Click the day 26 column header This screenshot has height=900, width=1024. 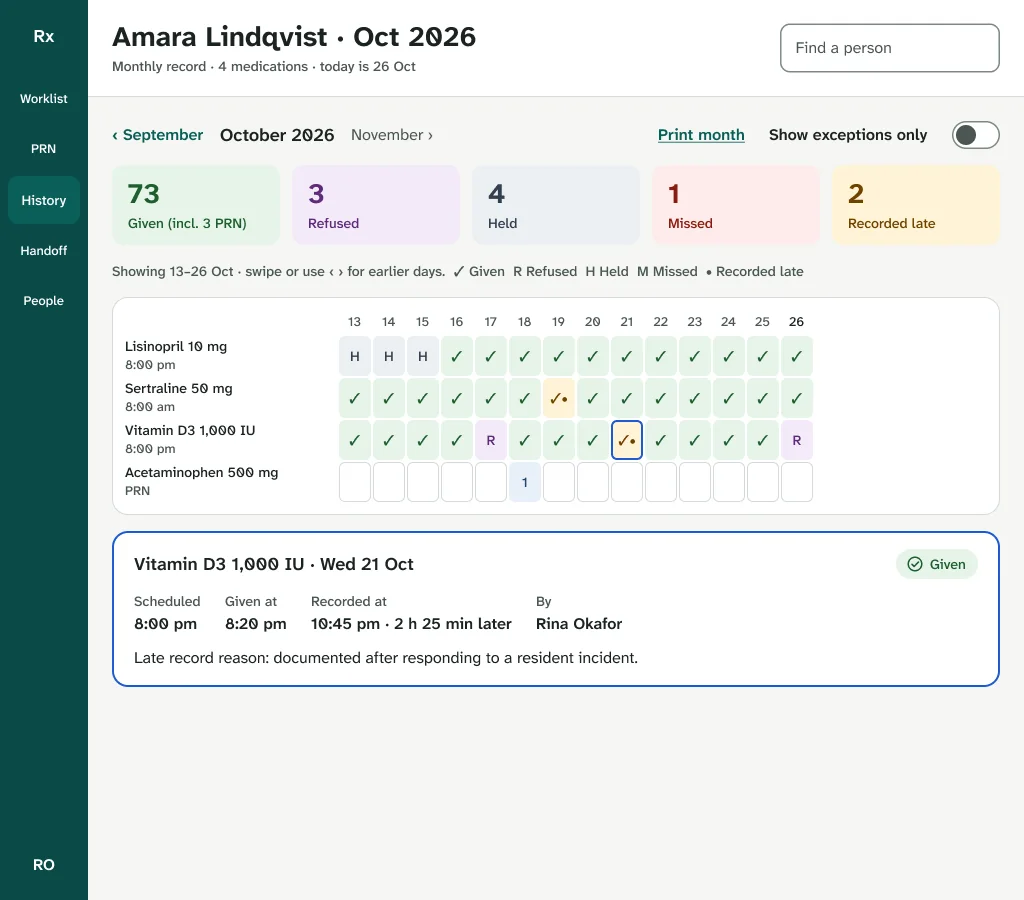pos(797,322)
